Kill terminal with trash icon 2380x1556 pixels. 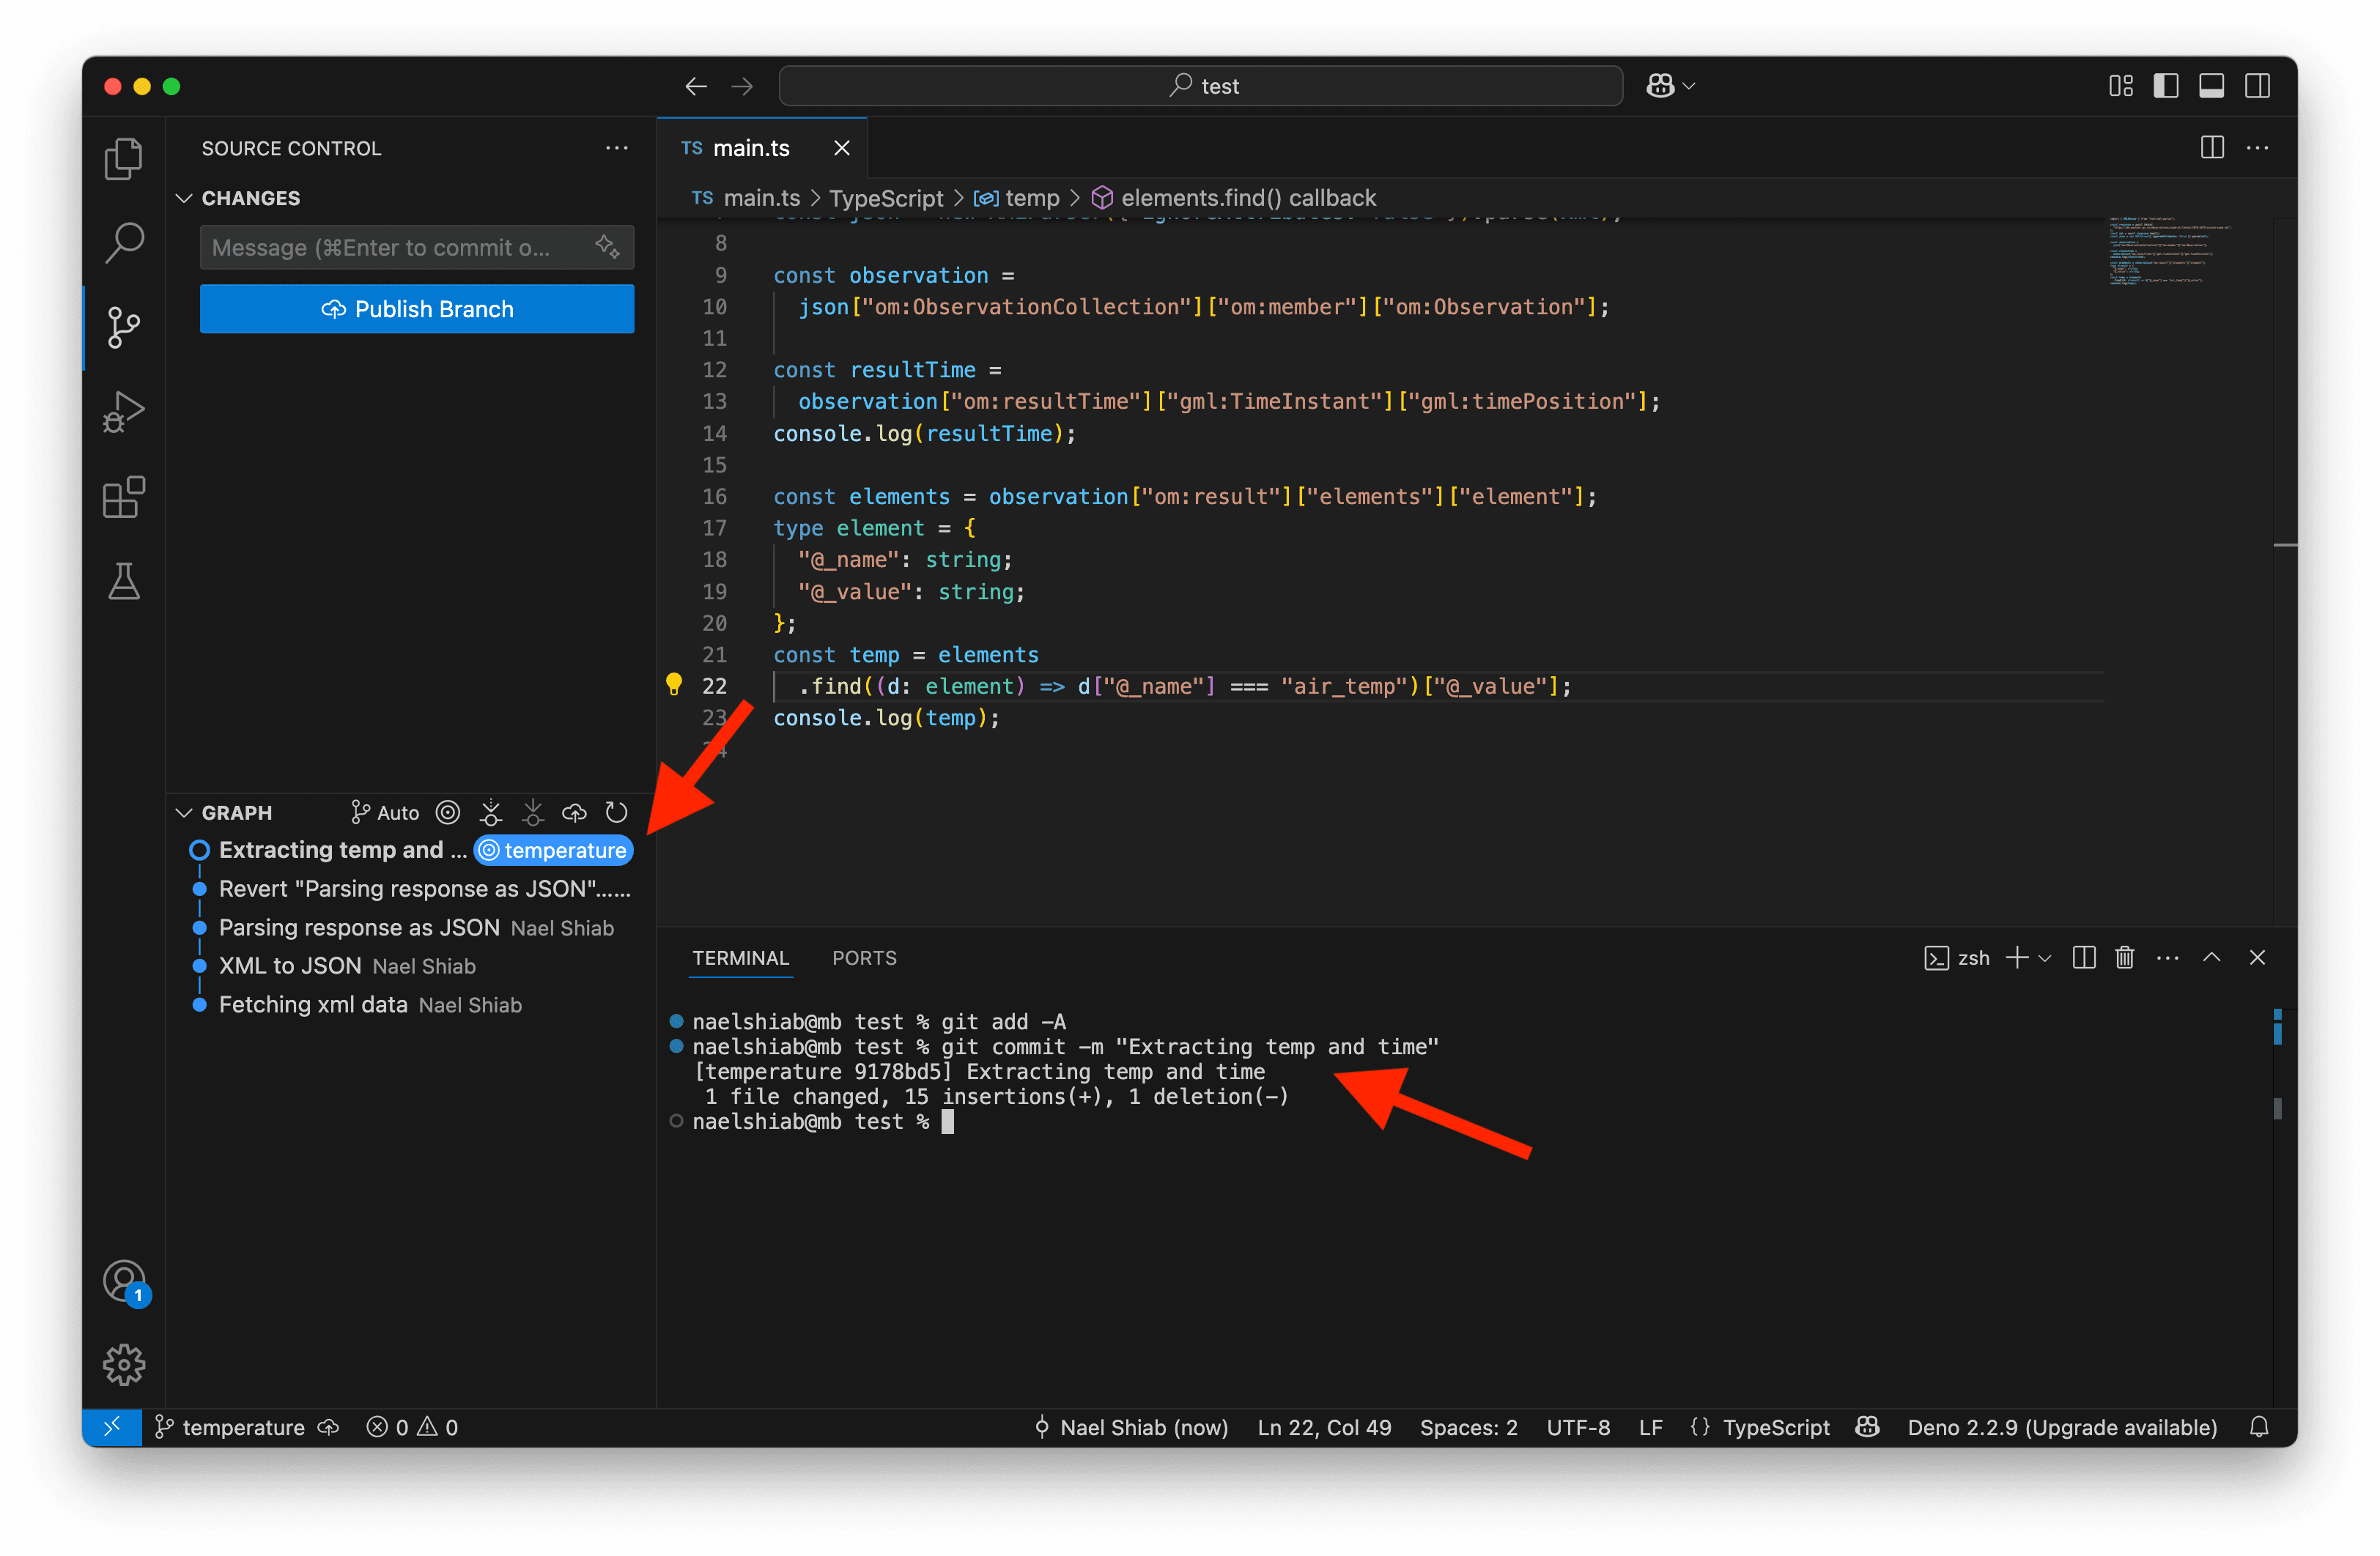coord(2125,958)
